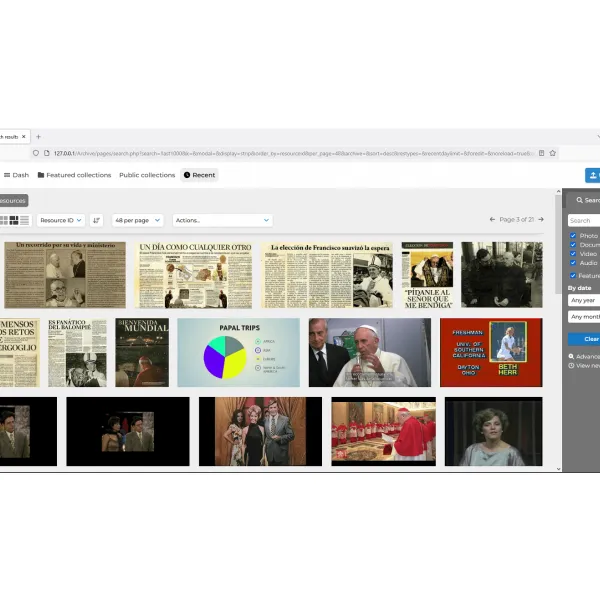
Task: Open 'La elección de Francisco' newspaper thumbnail
Action: (x=327, y=275)
